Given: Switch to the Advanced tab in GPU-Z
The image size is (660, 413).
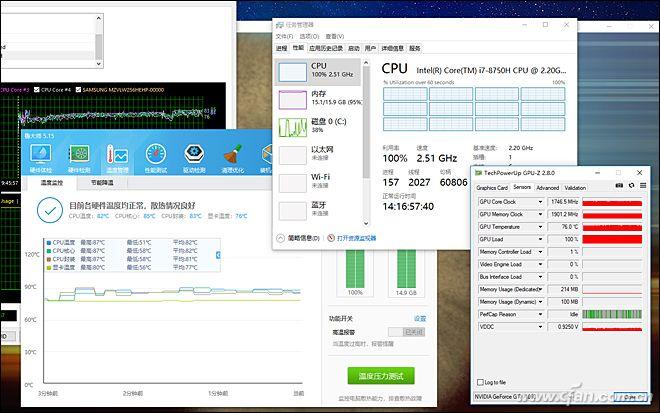Looking at the screenshot, I should 547,188.
